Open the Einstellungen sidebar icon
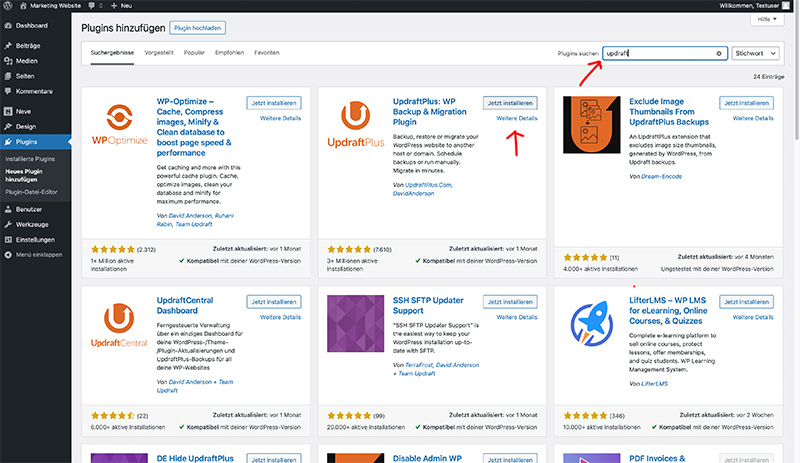 (x=8, y=240)
